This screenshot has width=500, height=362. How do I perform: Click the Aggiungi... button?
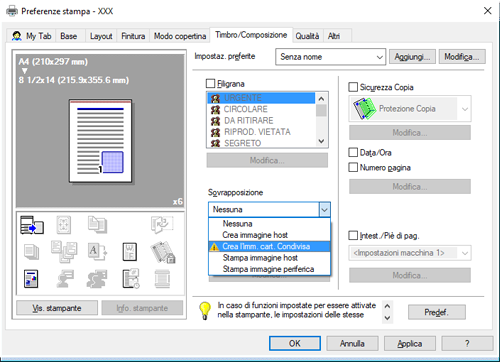click(412, 57)
